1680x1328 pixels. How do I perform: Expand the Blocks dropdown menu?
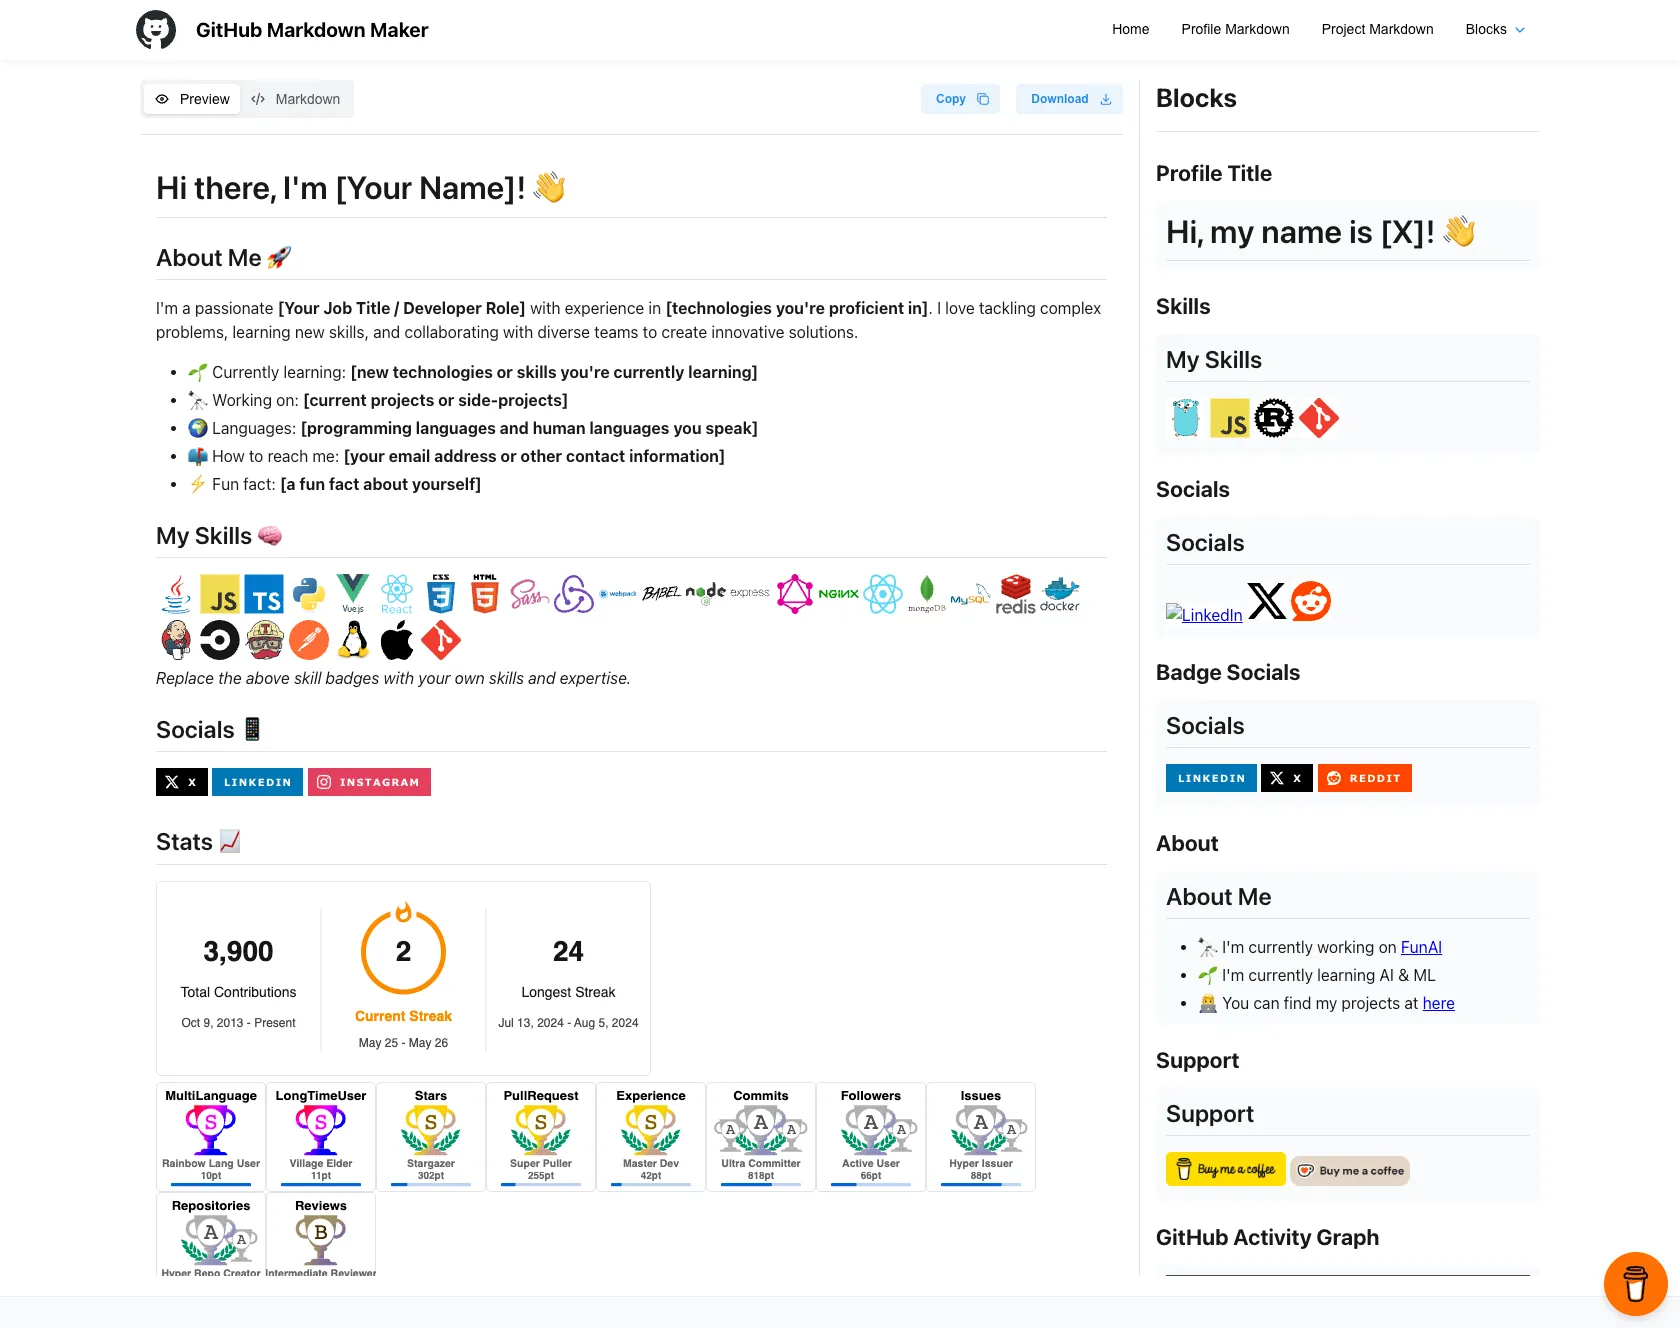tap(1494, 29)
